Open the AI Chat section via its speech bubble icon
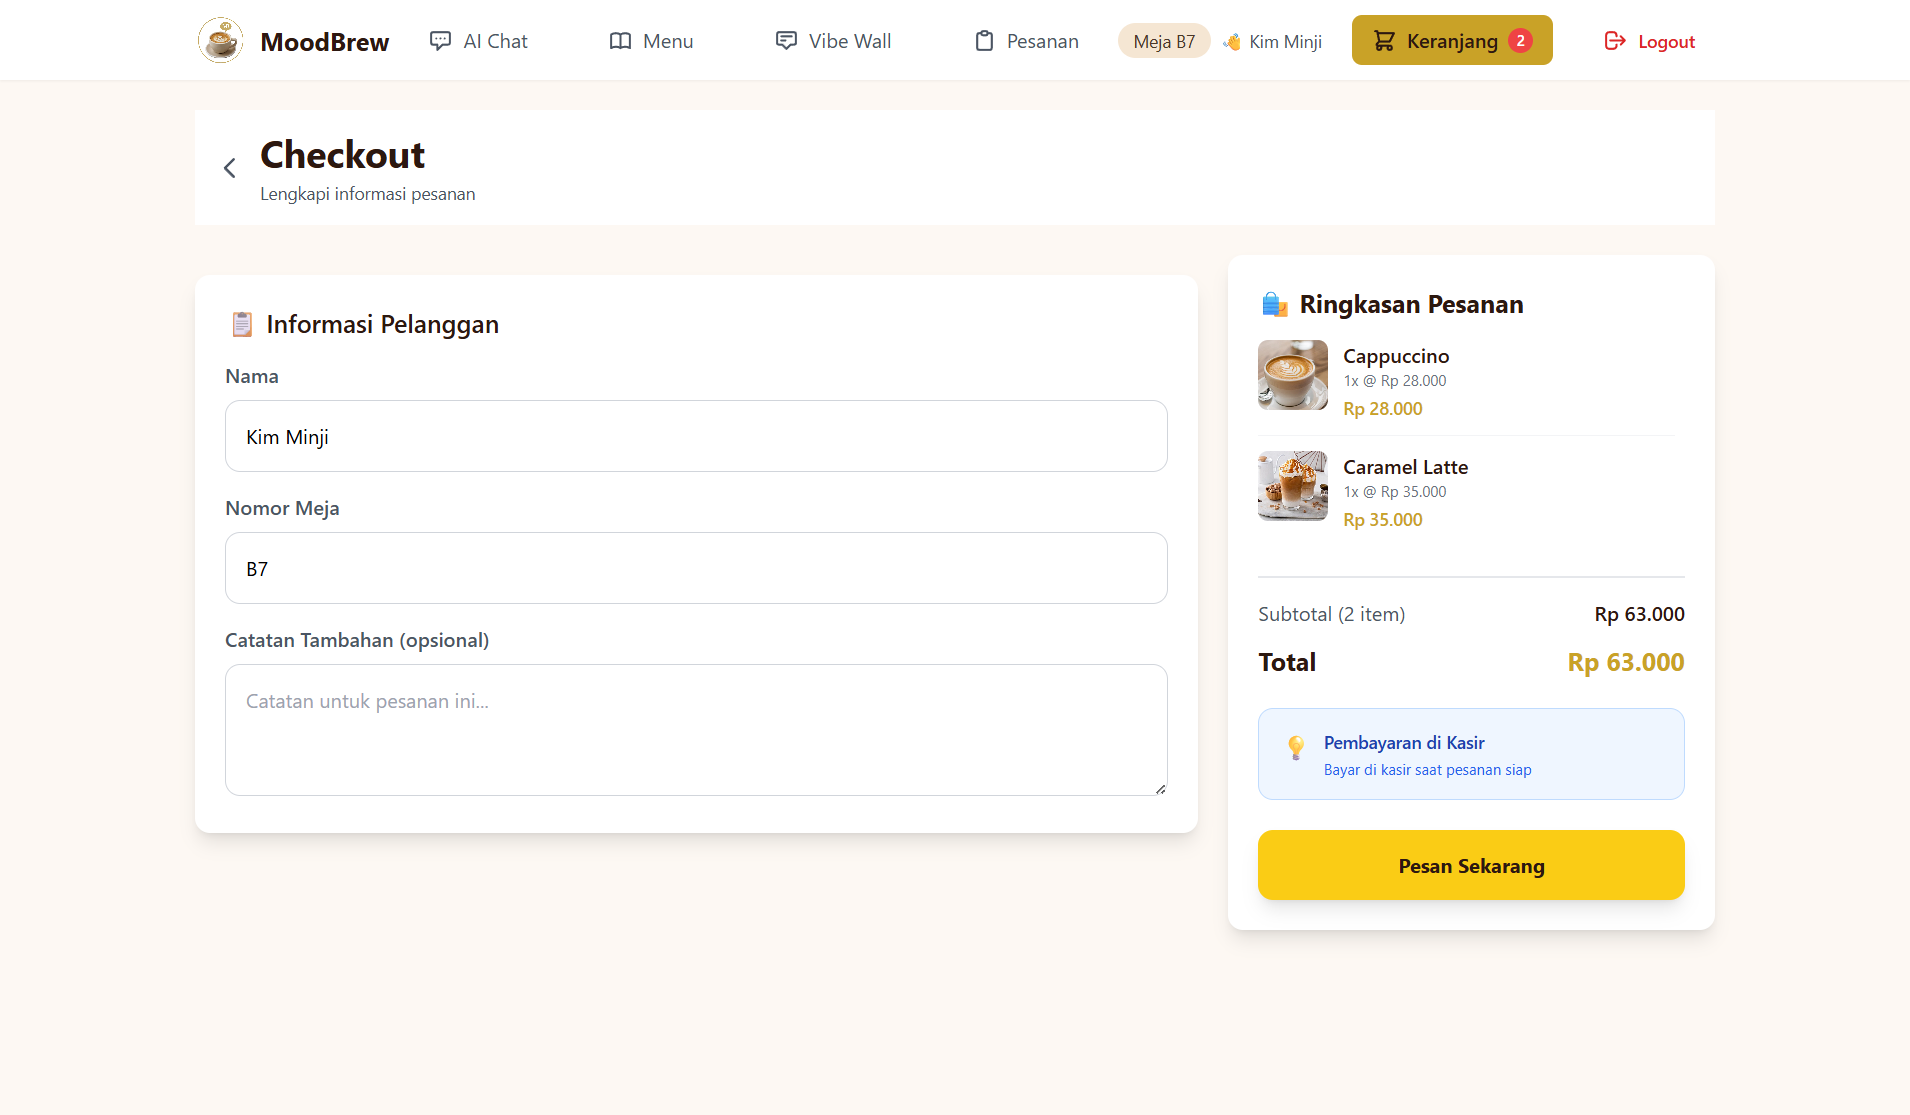Image resolution: width=1910 pixels, height=1115 pixels. (441, 40)
